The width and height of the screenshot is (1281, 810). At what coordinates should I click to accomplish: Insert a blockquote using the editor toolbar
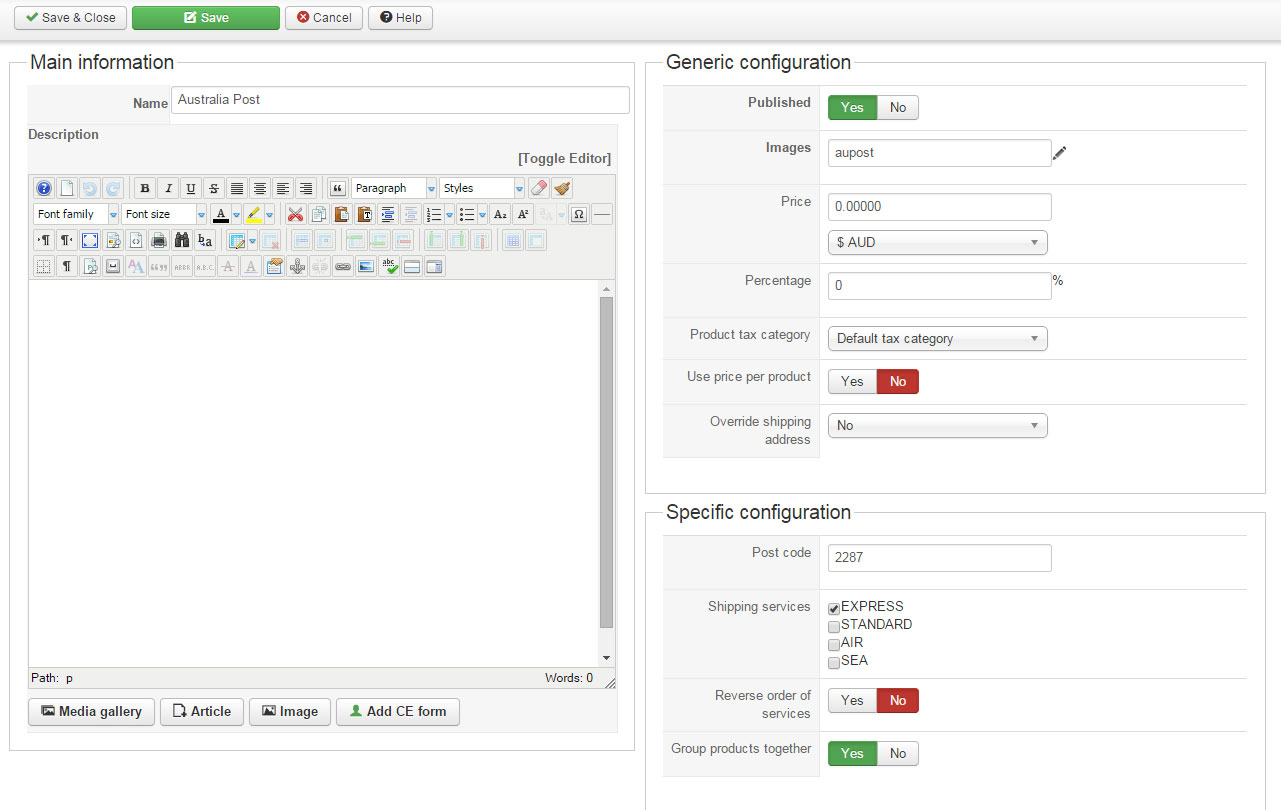[x=338, y=188]
